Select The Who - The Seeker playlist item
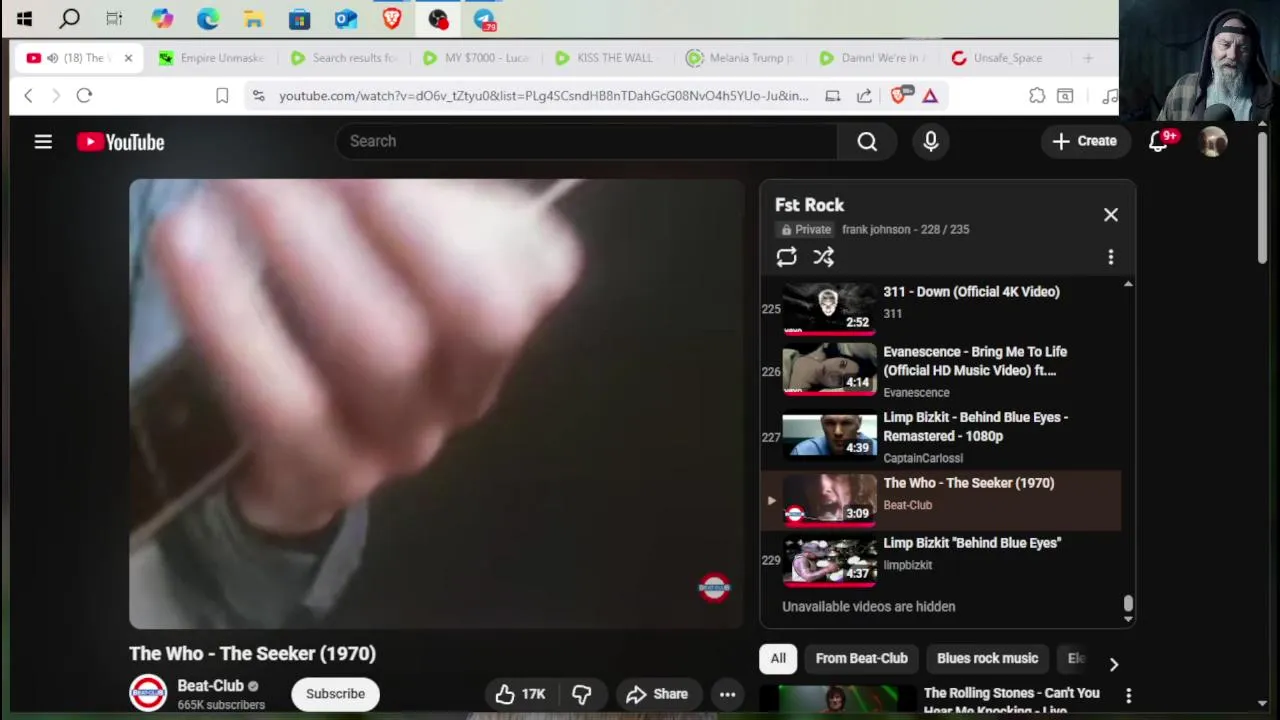 pyautogui.click(x=940, y=500)
